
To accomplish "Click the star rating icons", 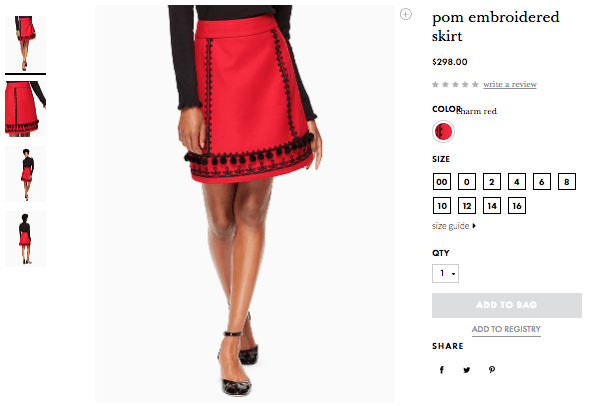I will click(455, 84).
